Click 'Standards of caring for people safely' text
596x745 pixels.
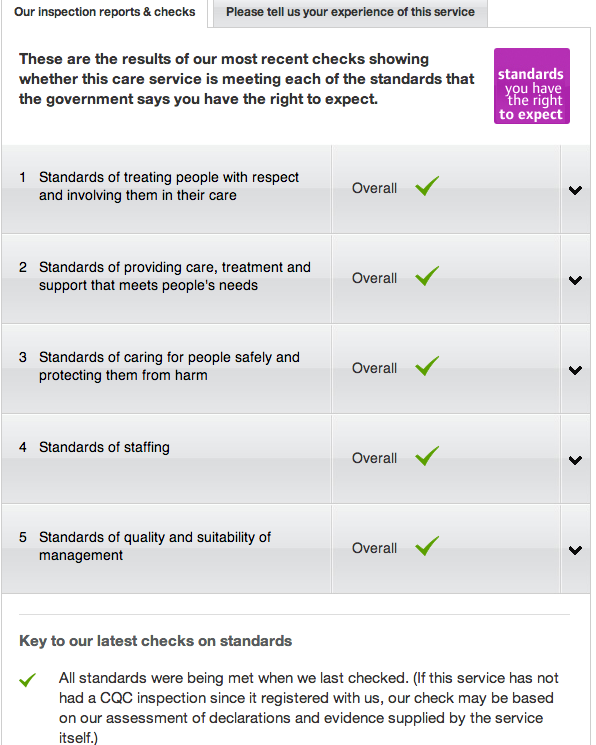coord(169,366)
